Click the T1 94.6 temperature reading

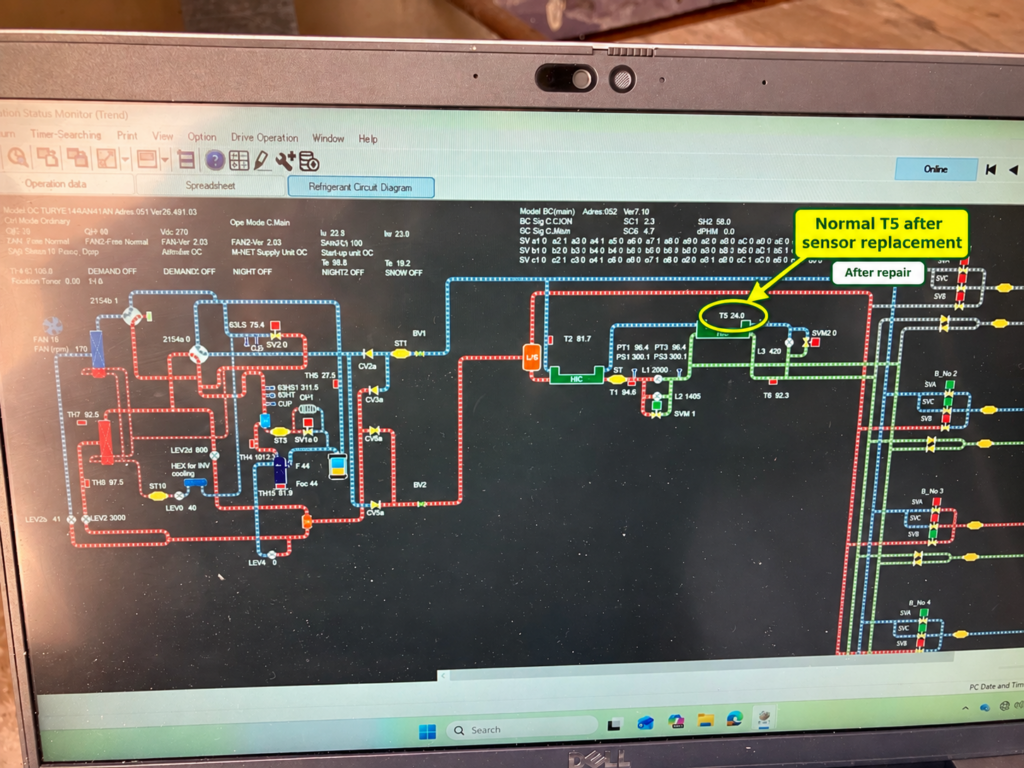(x=622, y=392)
